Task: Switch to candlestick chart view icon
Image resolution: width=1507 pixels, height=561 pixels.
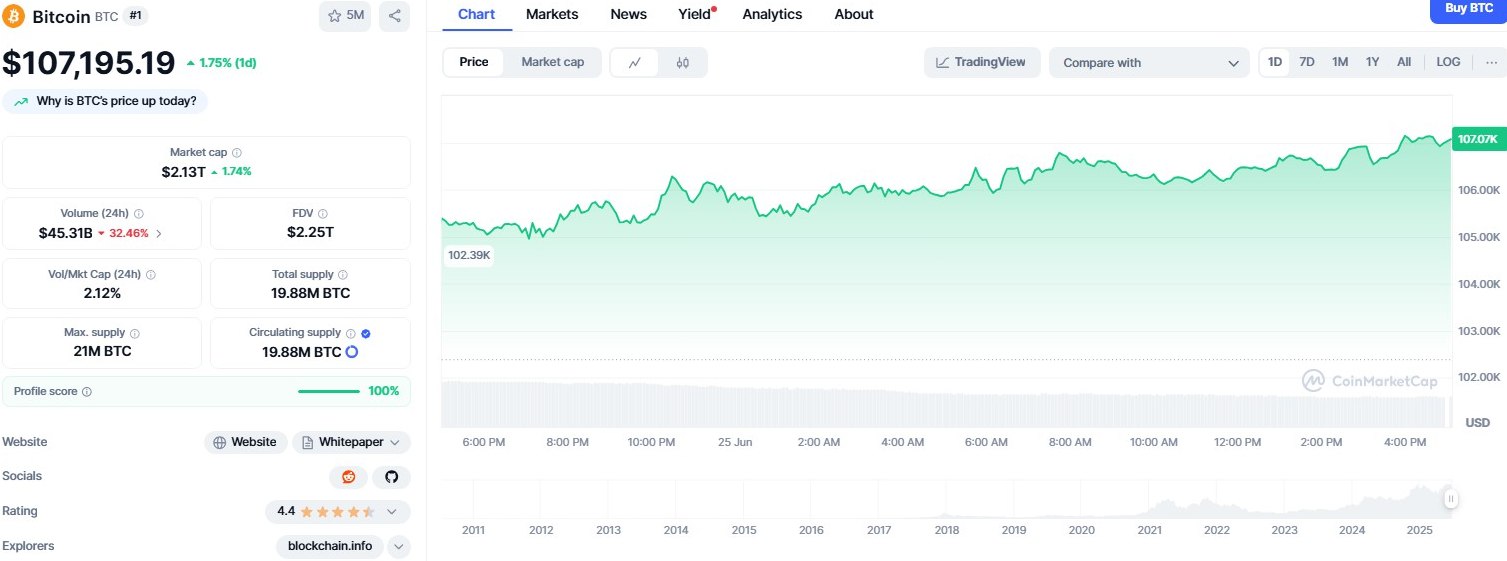Action: 682,62
